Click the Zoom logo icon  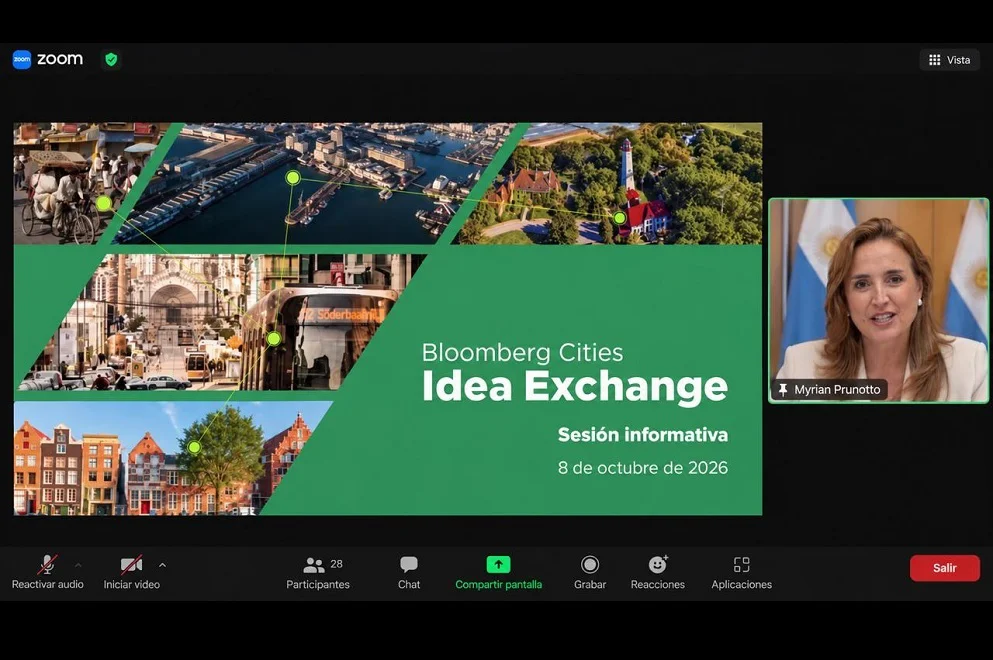[22, 60]
